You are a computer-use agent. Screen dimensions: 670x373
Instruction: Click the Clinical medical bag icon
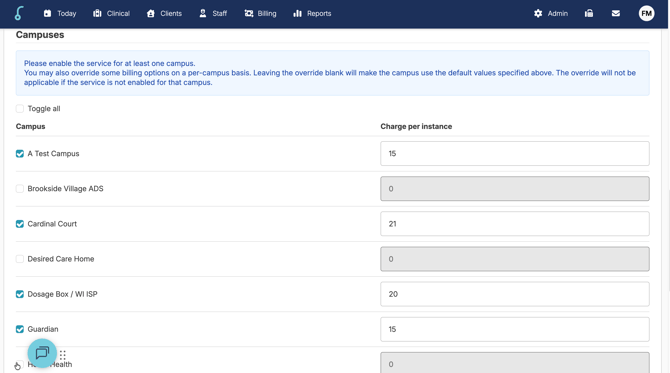pyautogui.click(x=97, y=13)
